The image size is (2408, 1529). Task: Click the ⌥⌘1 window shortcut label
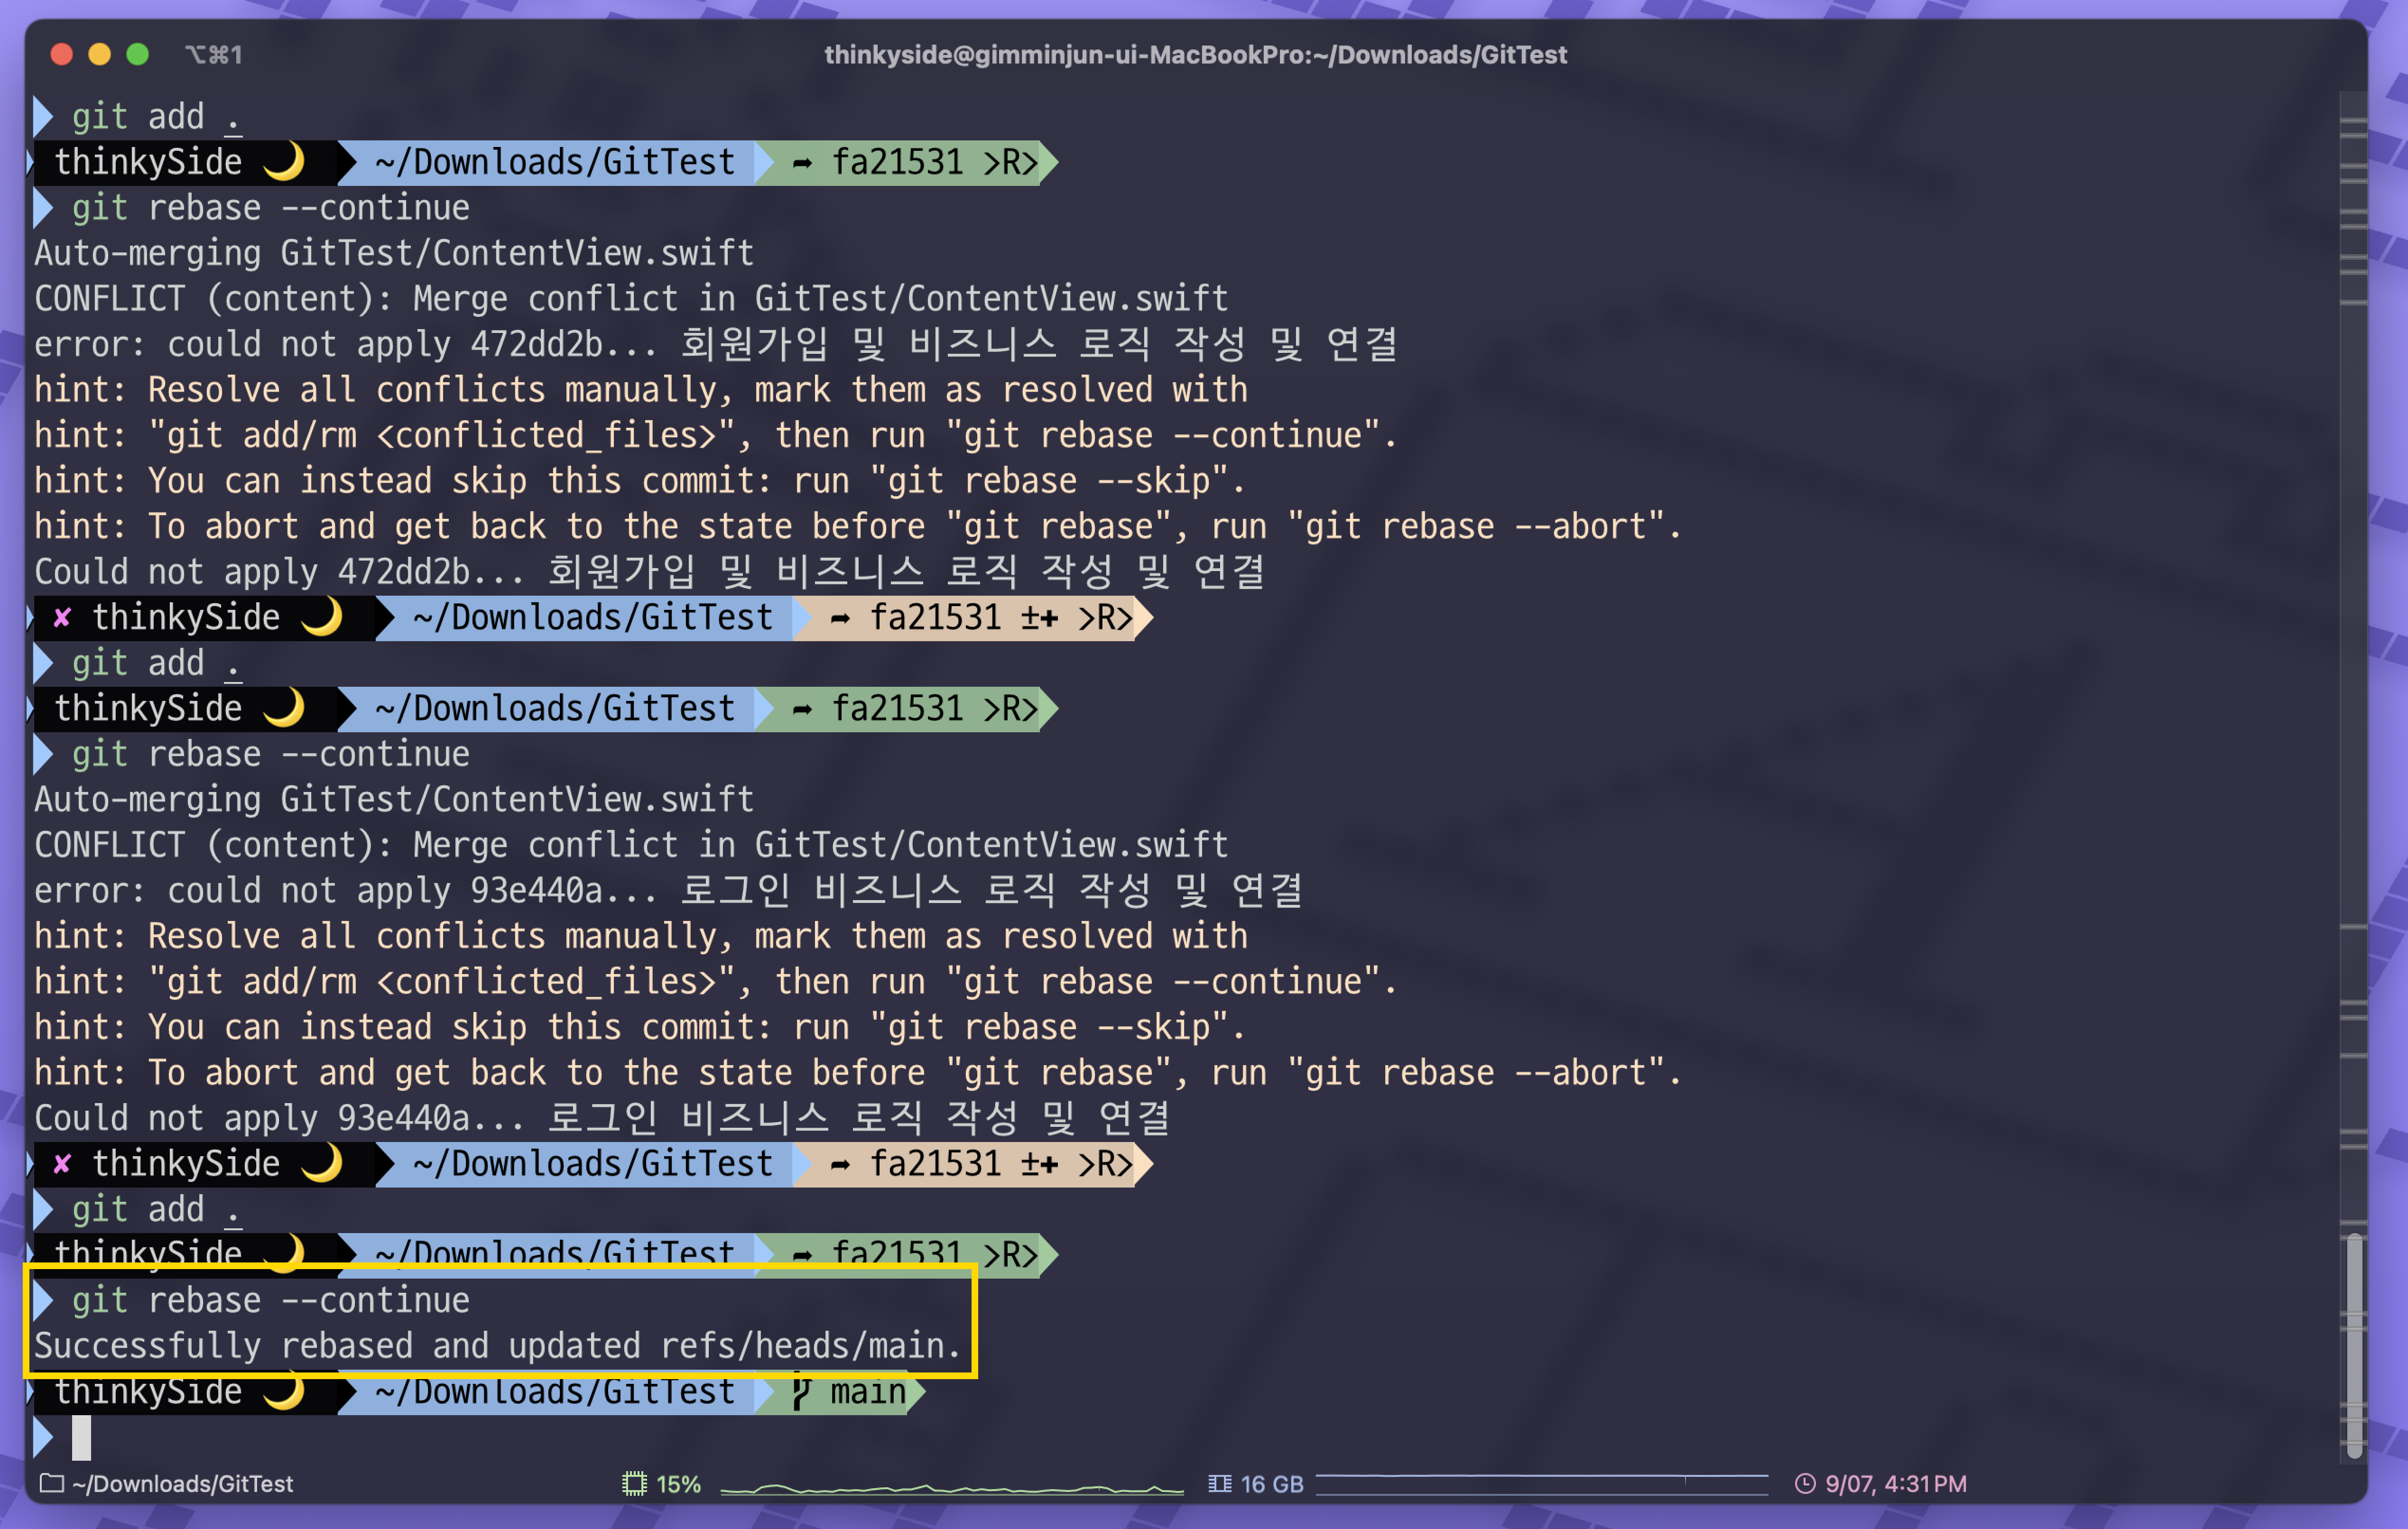tap(213, 54)
